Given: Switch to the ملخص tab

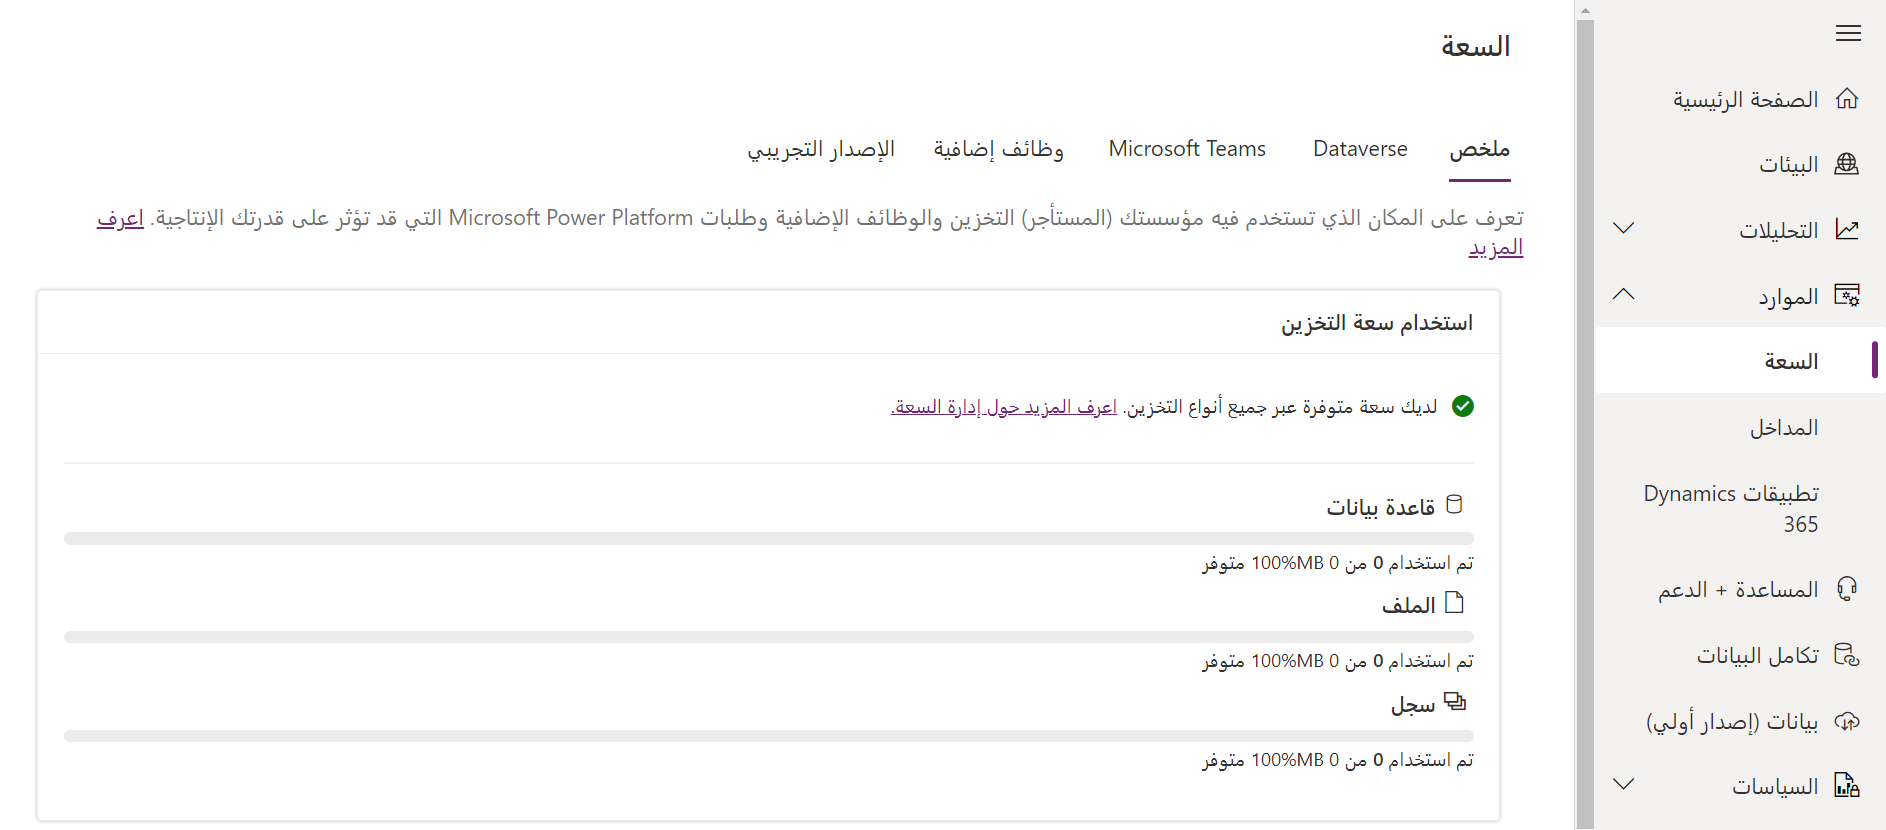Looking at the screenshot, I should pyautogui.click(x=1480, y=150).
